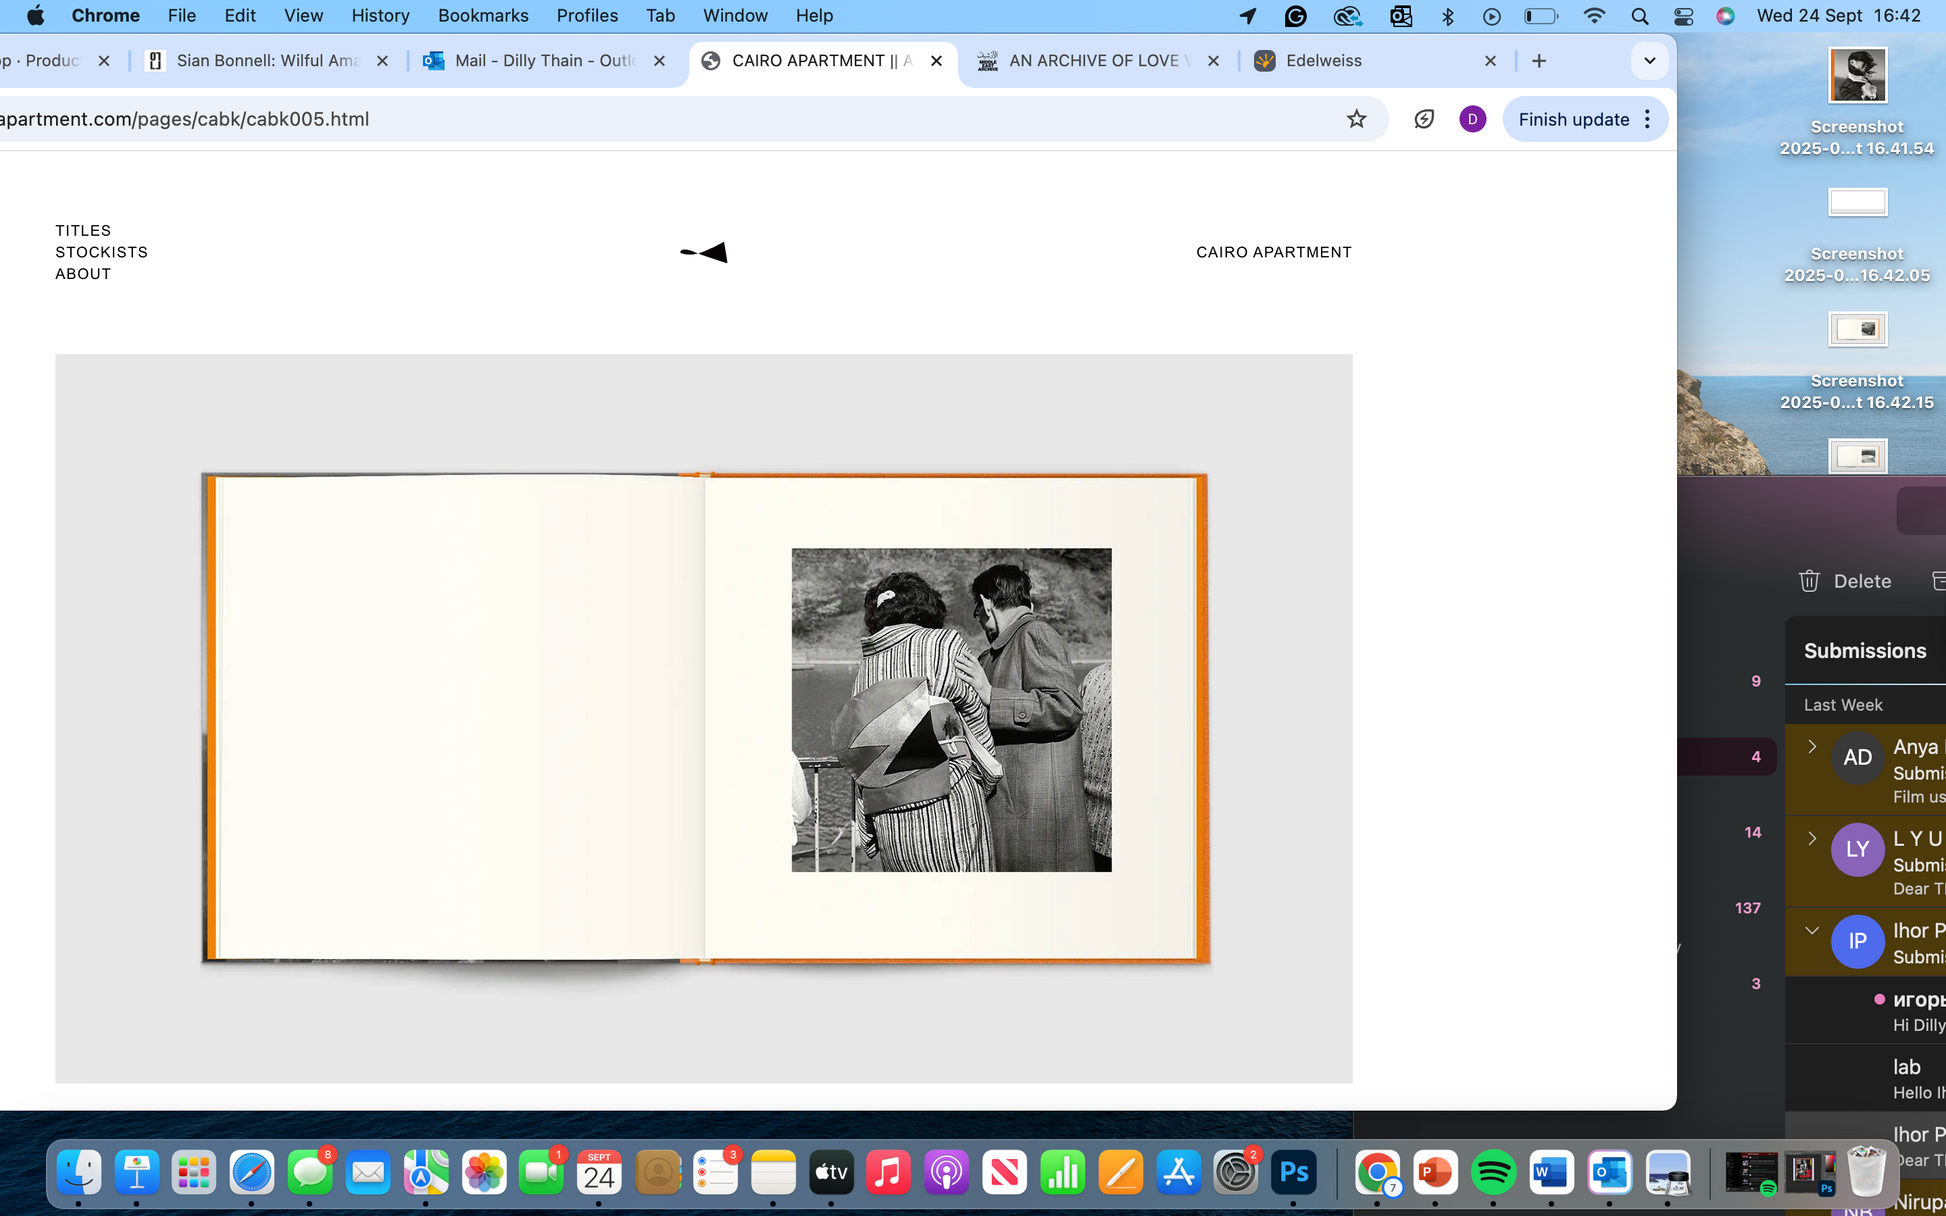Screen dimensions: 1946x1216
Task: Launch Spotify from the dock
Action: 1493,1172
